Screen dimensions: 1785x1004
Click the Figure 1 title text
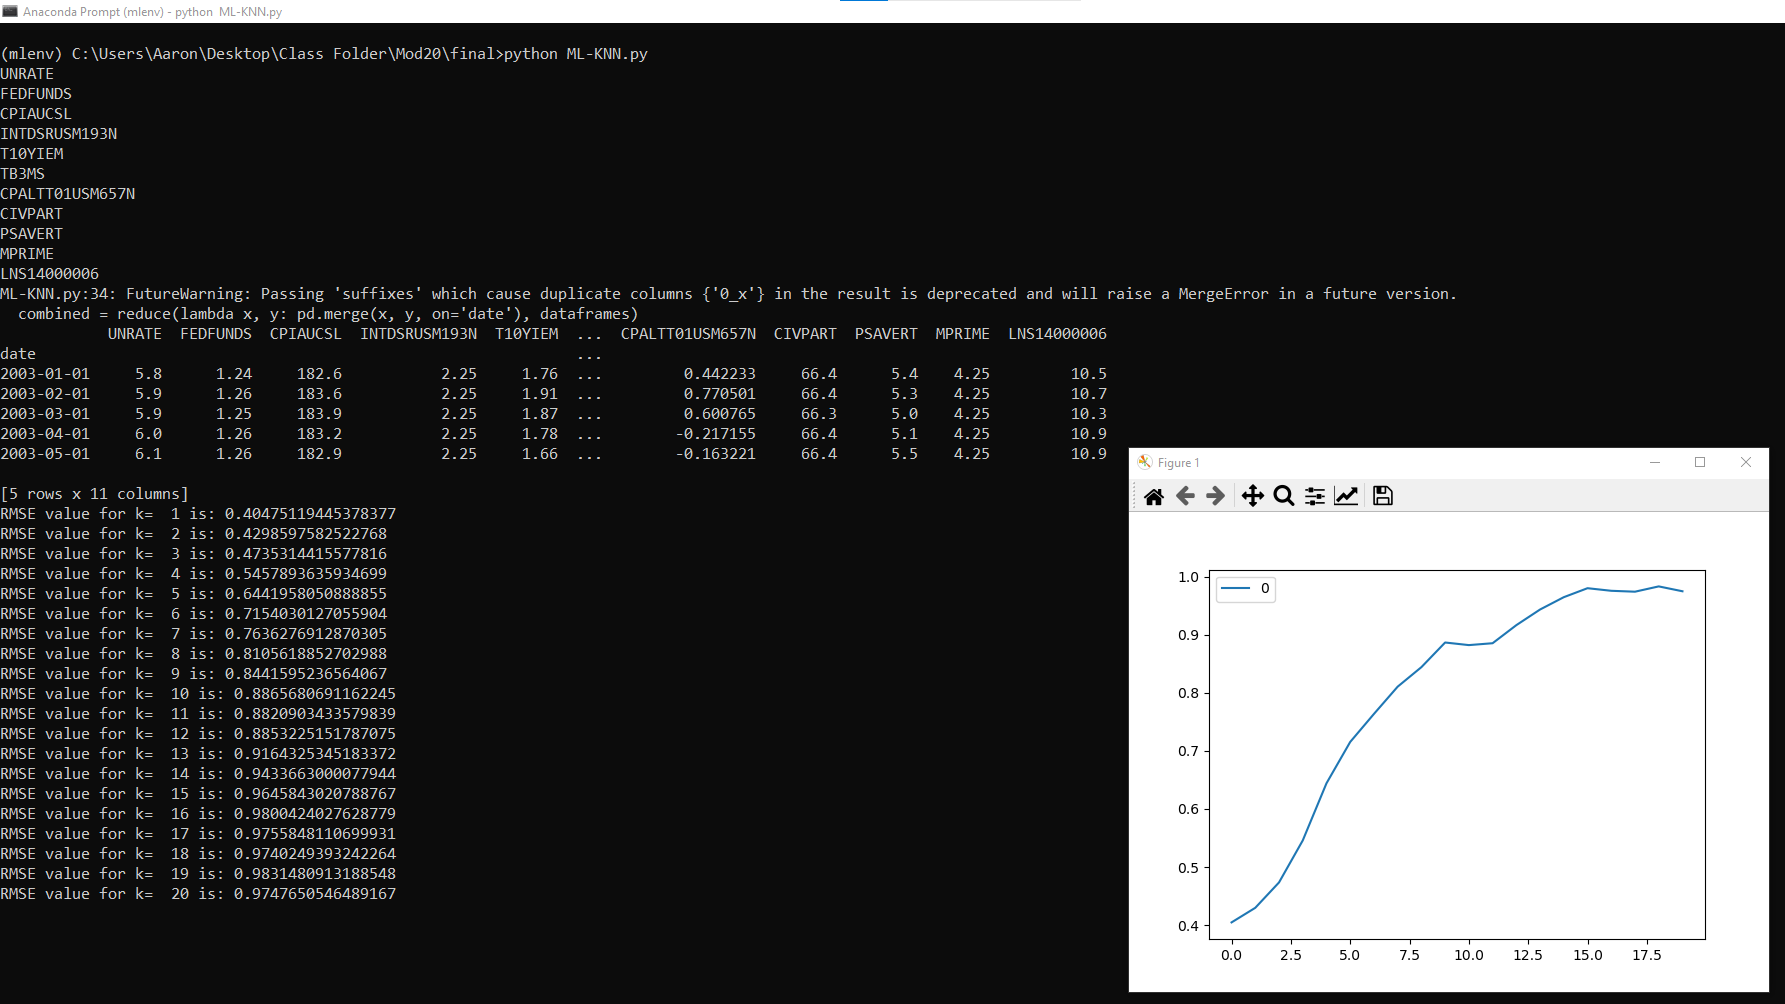point(1178,463)
